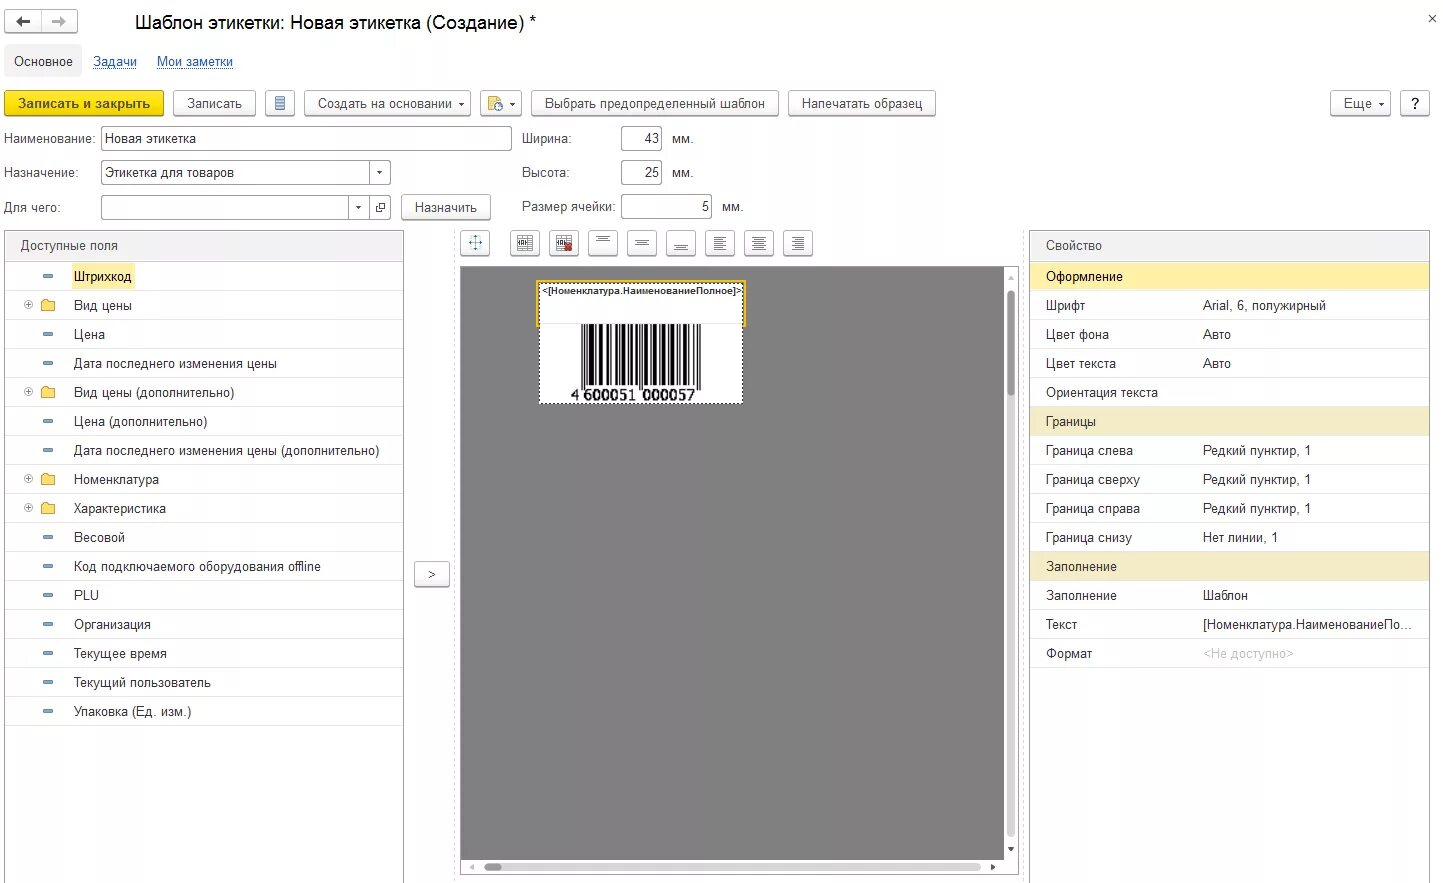Screen dimensions: 1443x883
Task: Click folder icon of Вид цены
Action: click(48, 305)
